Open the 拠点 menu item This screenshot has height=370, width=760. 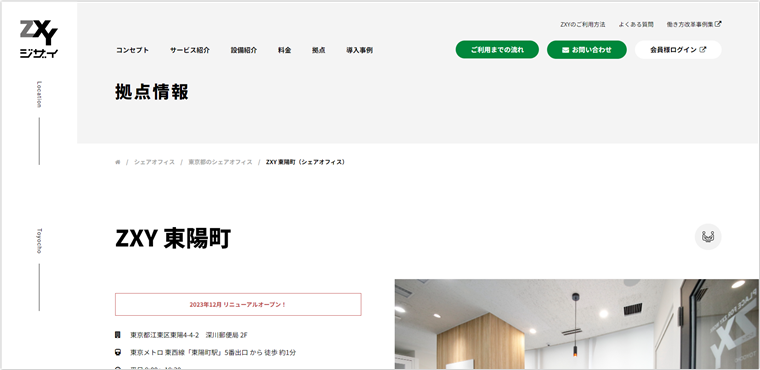(318, 50)
